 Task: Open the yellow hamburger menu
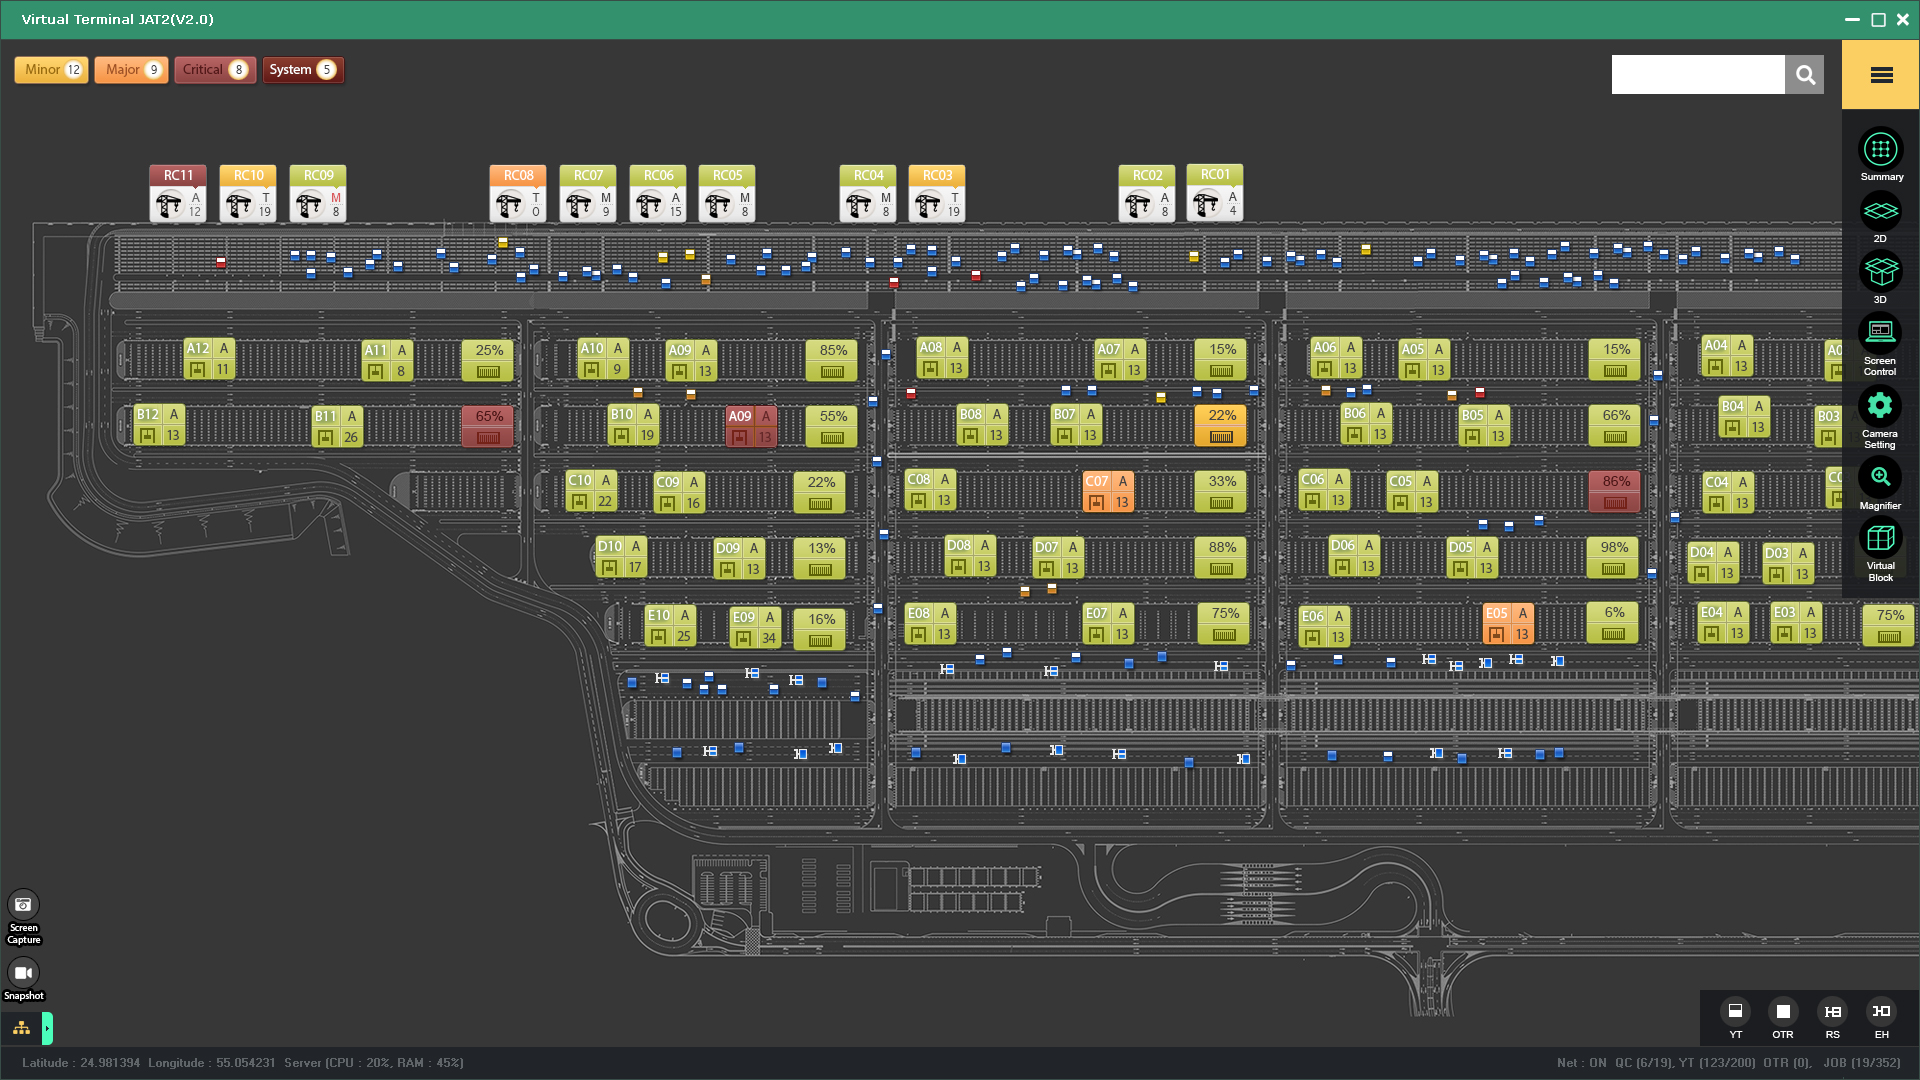pos(1881,75)
